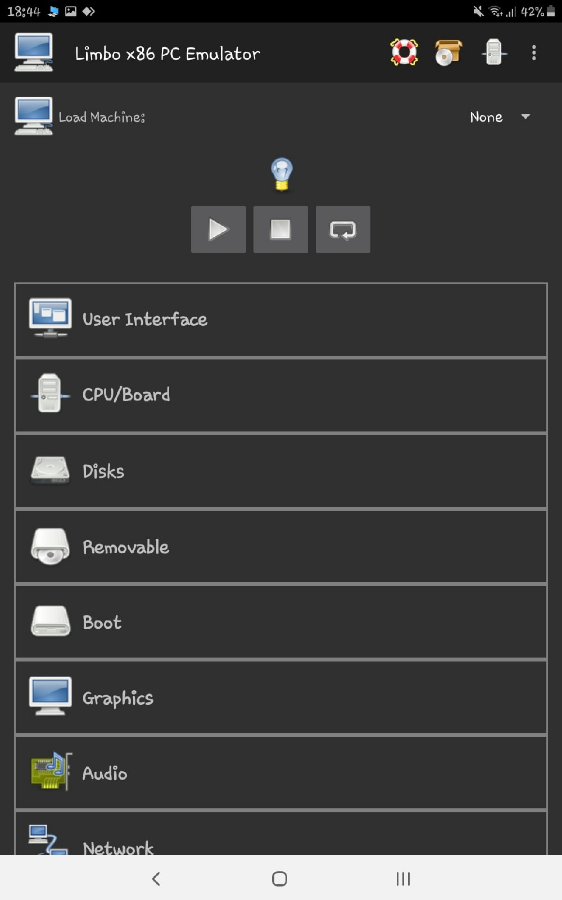This screenshot has width=562, height=900.
Task: Tap the light bulb status icon
Action: click(x=281, y=174)
